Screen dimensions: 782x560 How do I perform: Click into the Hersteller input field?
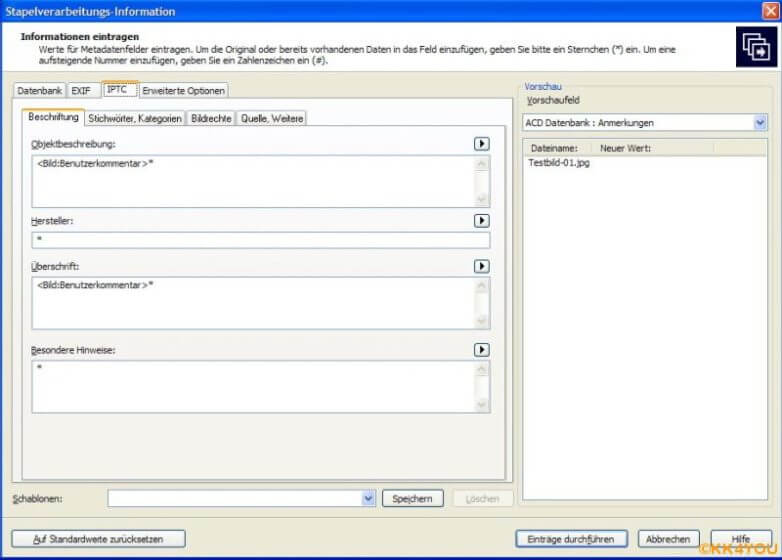[261, 240]
